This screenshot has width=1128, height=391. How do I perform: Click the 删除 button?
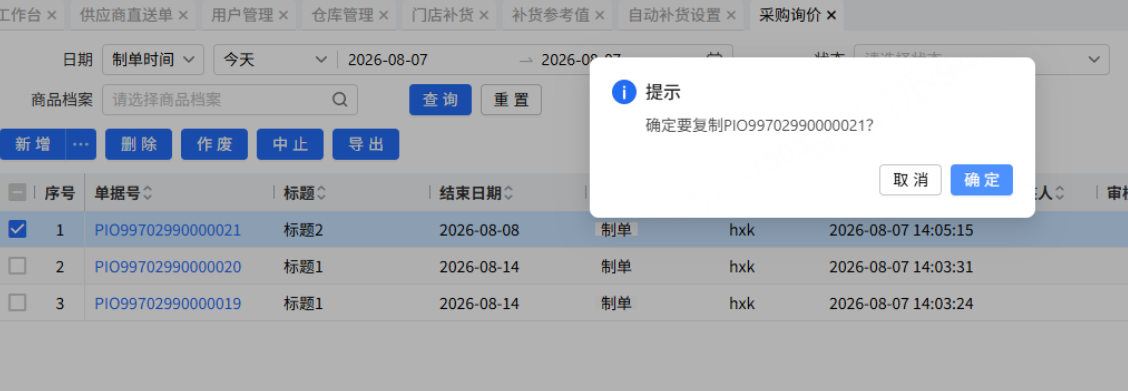(x=139, y=144)
